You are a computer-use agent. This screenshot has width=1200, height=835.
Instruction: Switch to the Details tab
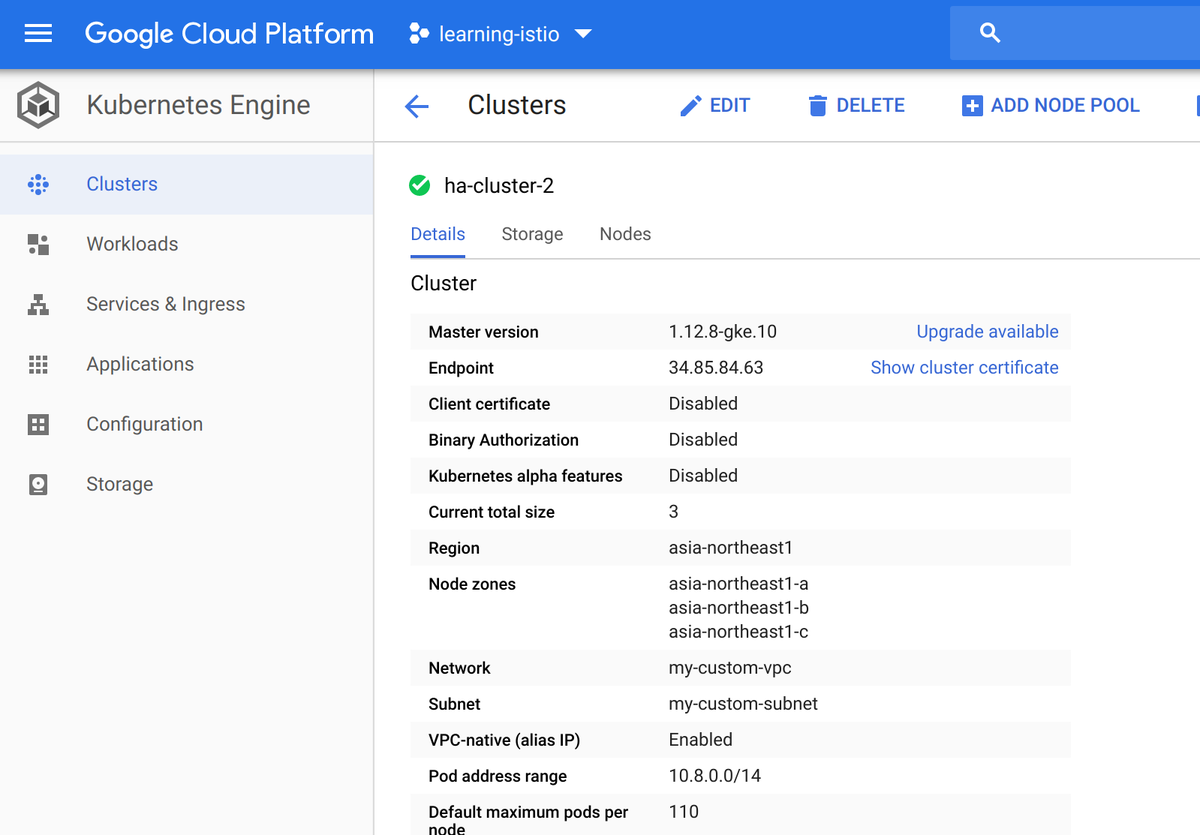click(x=438, y=234)
